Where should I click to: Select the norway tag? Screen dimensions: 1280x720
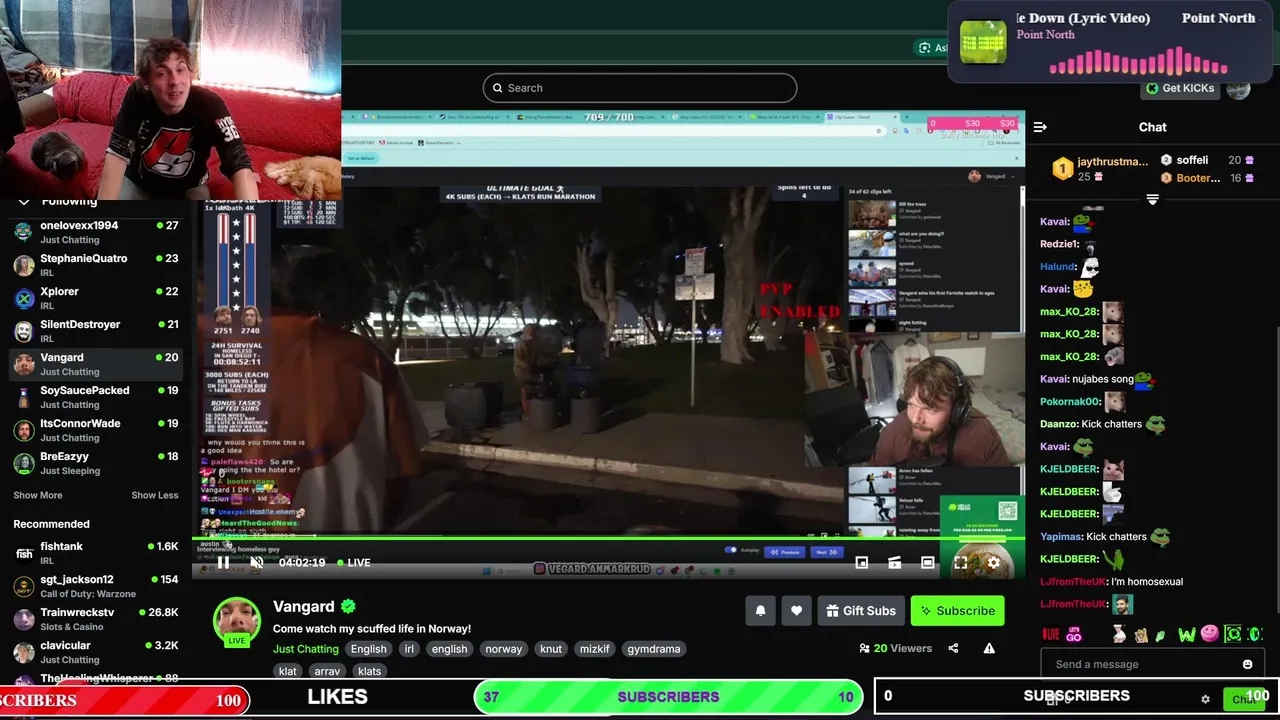pyautogui.click(x=503, y=649)
